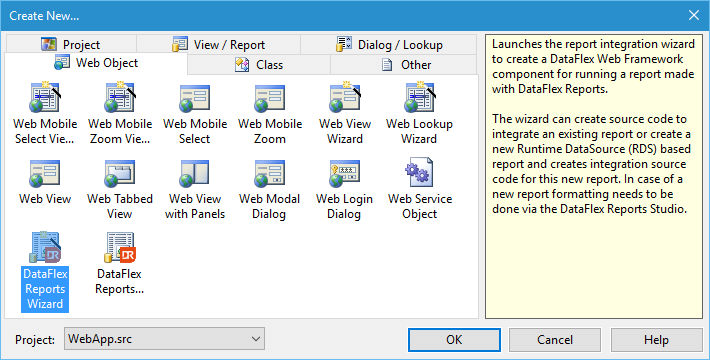
Task: Switch to the View / Report tab
Action: point(218,44)
